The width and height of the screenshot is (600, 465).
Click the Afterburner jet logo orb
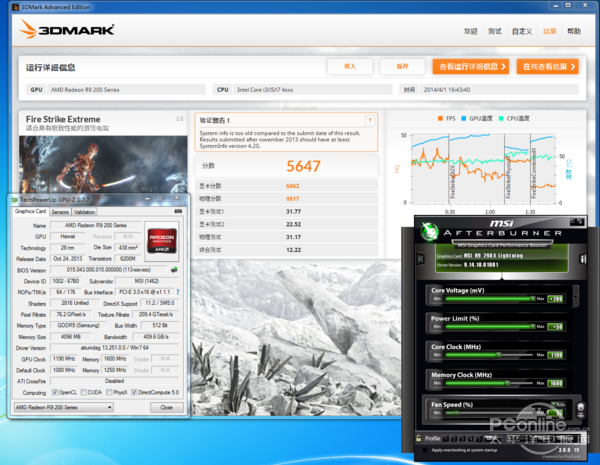[x=429, y=231]
